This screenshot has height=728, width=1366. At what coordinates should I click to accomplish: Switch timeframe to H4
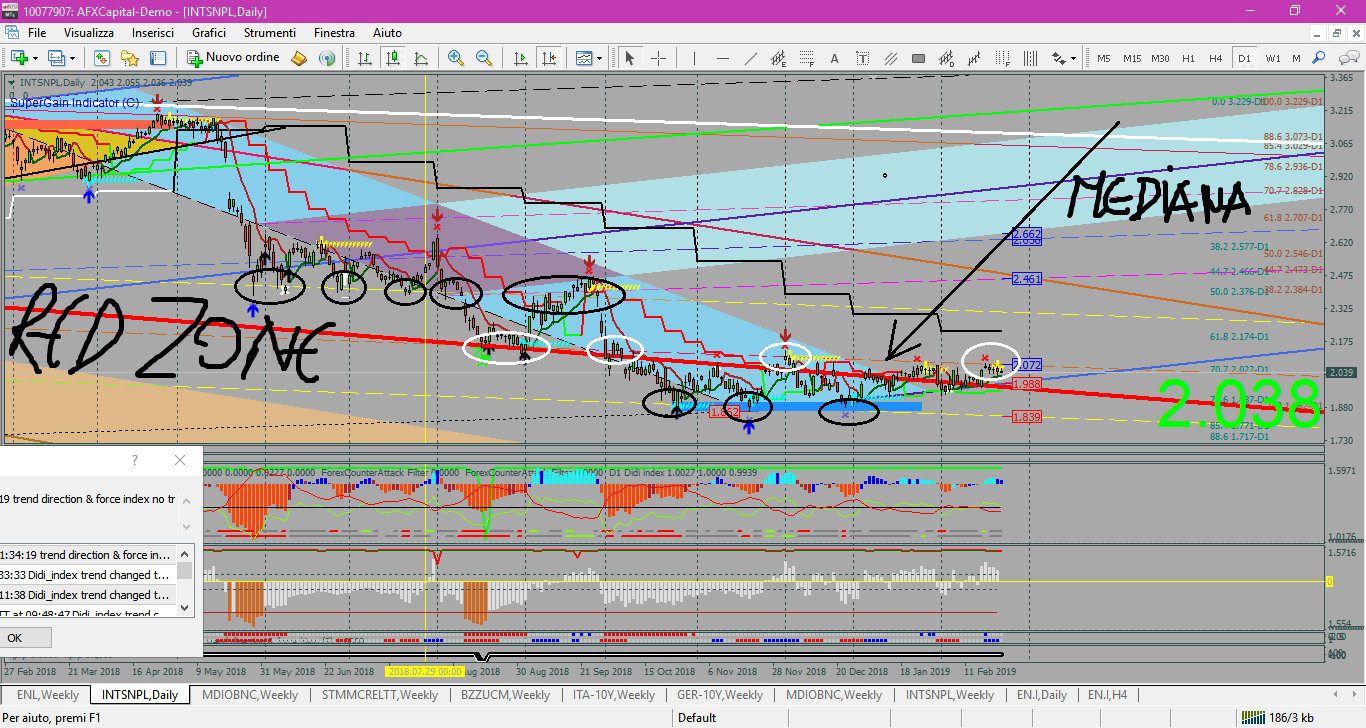coord(1215,58)
